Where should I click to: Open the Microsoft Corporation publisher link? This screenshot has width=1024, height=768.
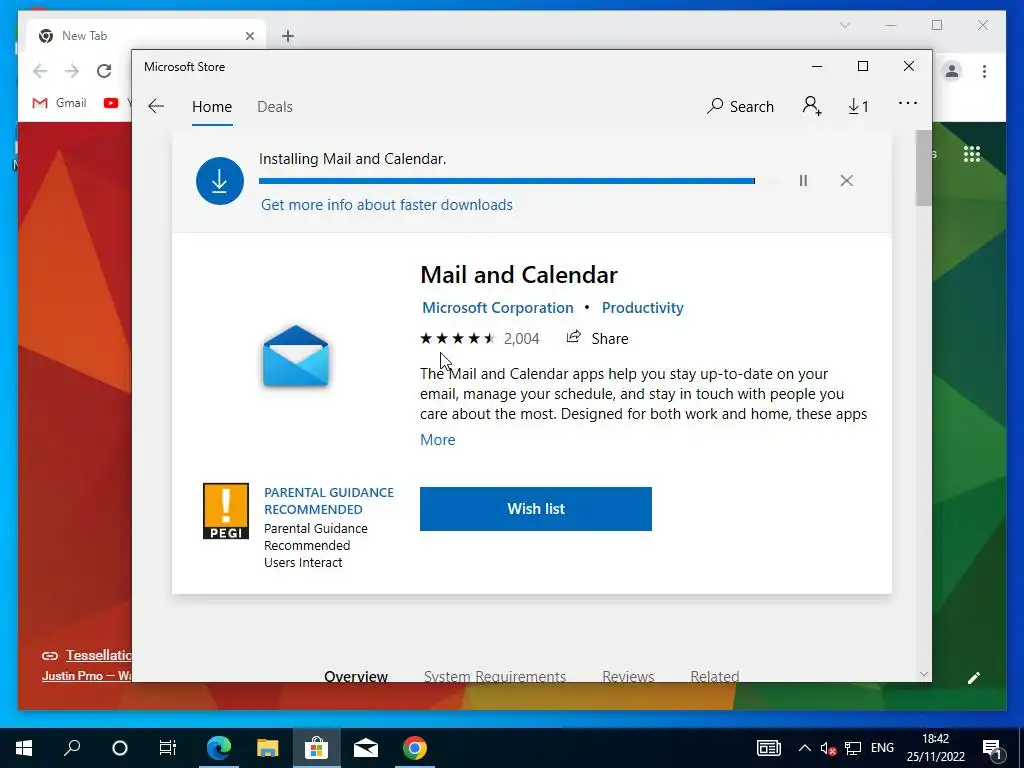(x=498, y=308)
